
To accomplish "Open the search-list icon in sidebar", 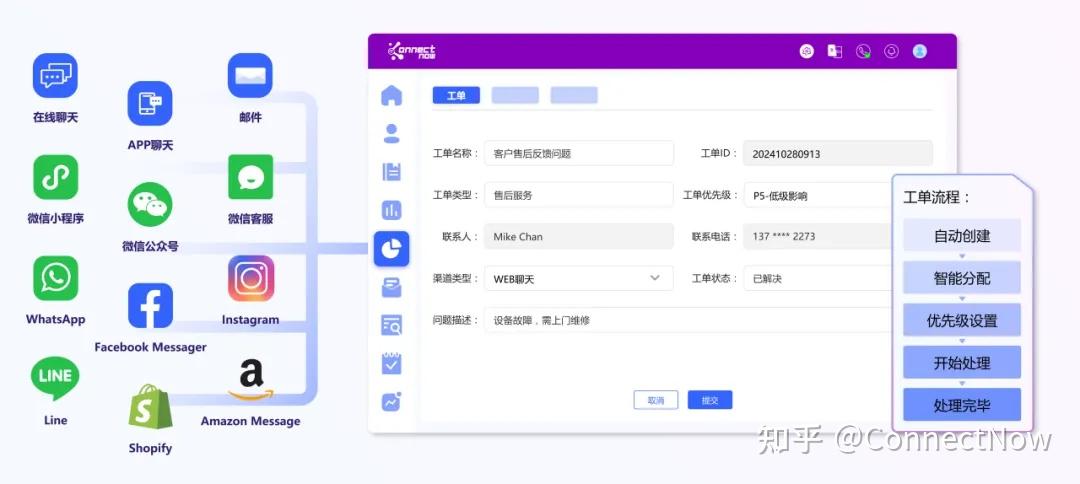I will 391,324.
